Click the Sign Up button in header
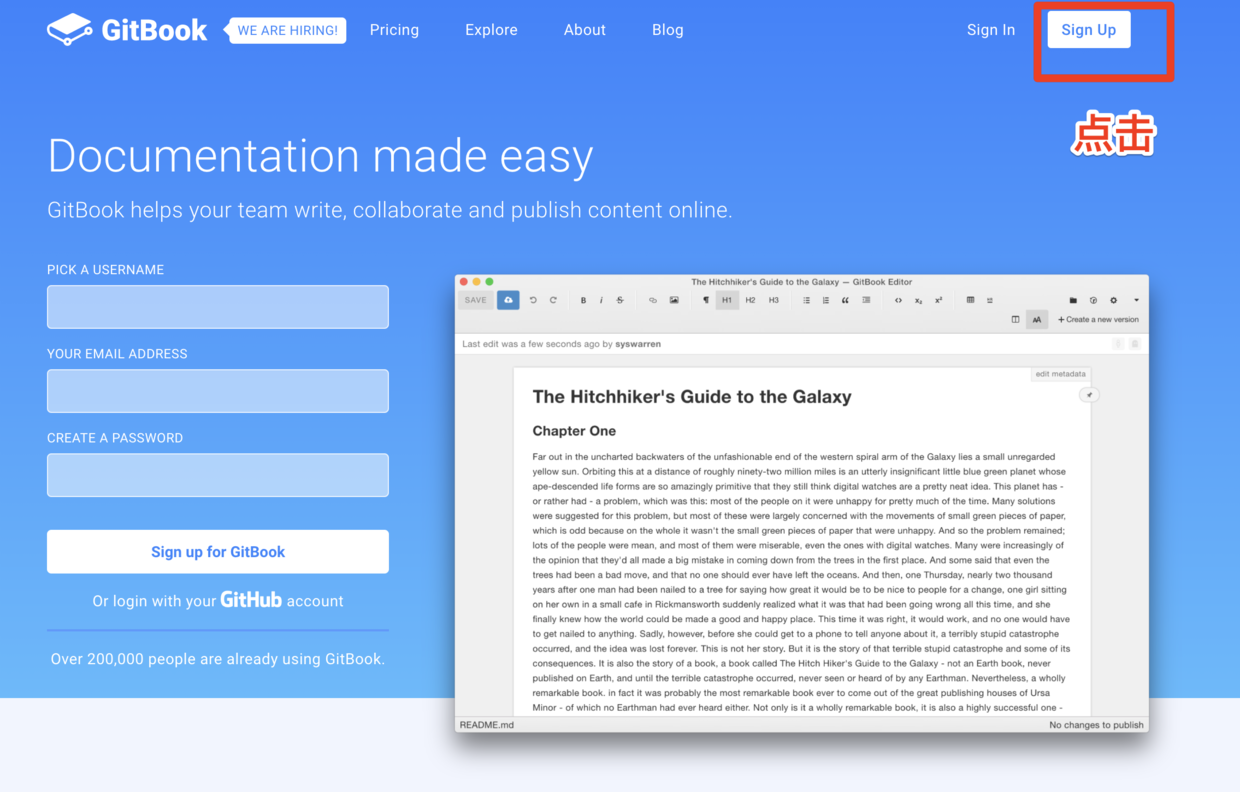 point(1089,30)
